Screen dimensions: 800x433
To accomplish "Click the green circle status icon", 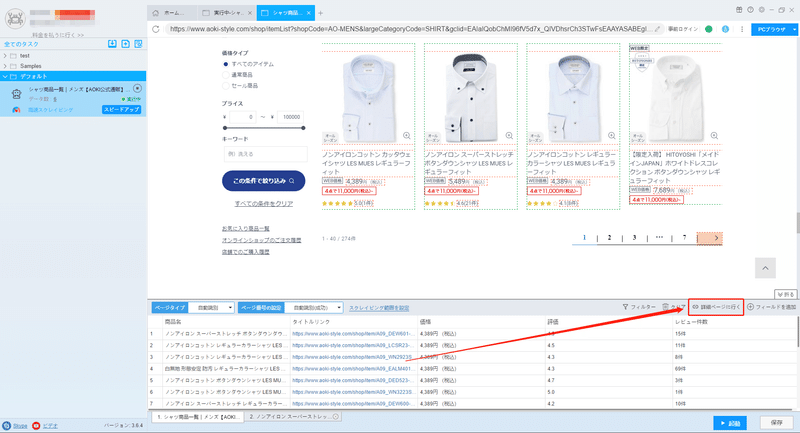I will (709, 29).
